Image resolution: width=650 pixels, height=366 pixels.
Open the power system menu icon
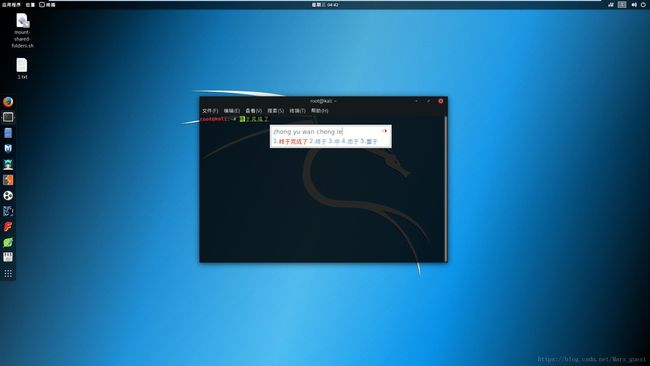(643, 5)
